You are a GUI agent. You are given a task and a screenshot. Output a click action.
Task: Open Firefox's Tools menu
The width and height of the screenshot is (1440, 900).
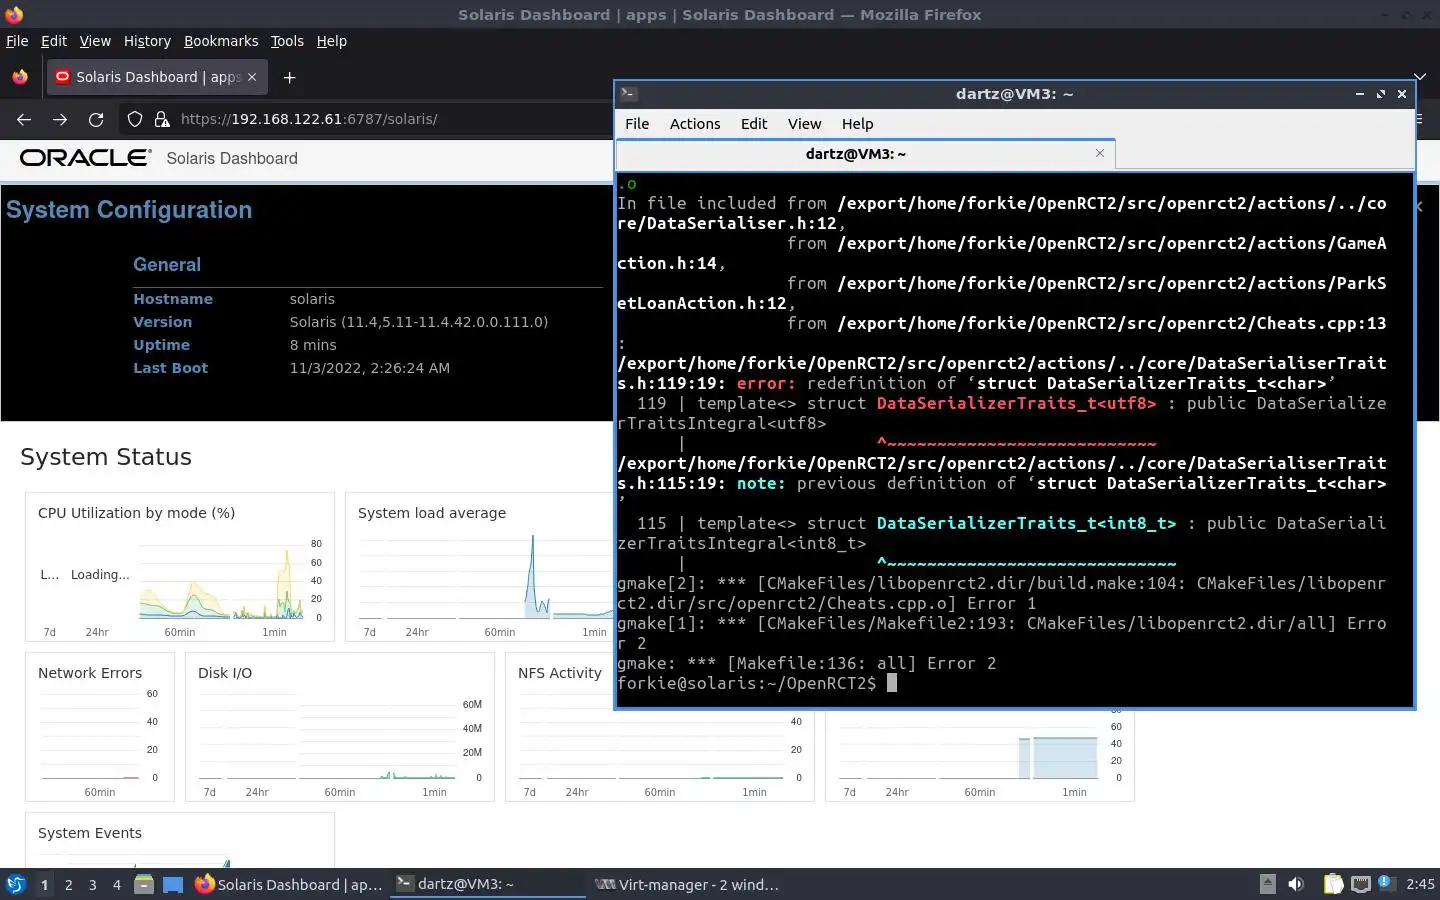[x=287, y=41]
